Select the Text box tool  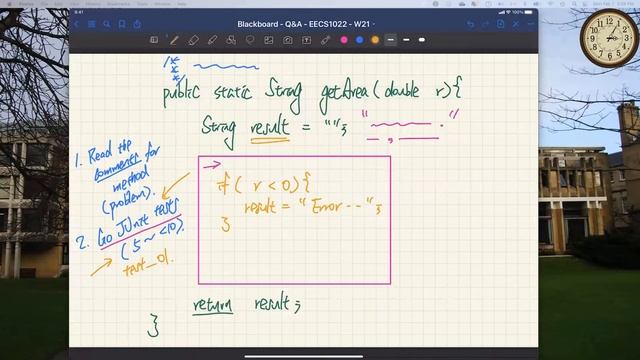pos(307,40)
